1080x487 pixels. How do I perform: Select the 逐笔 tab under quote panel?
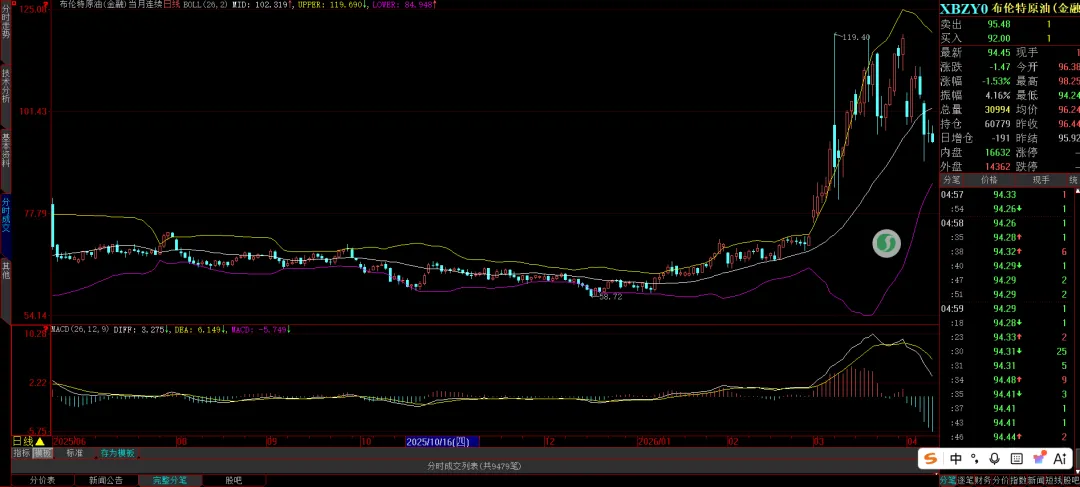click(965, 480)
